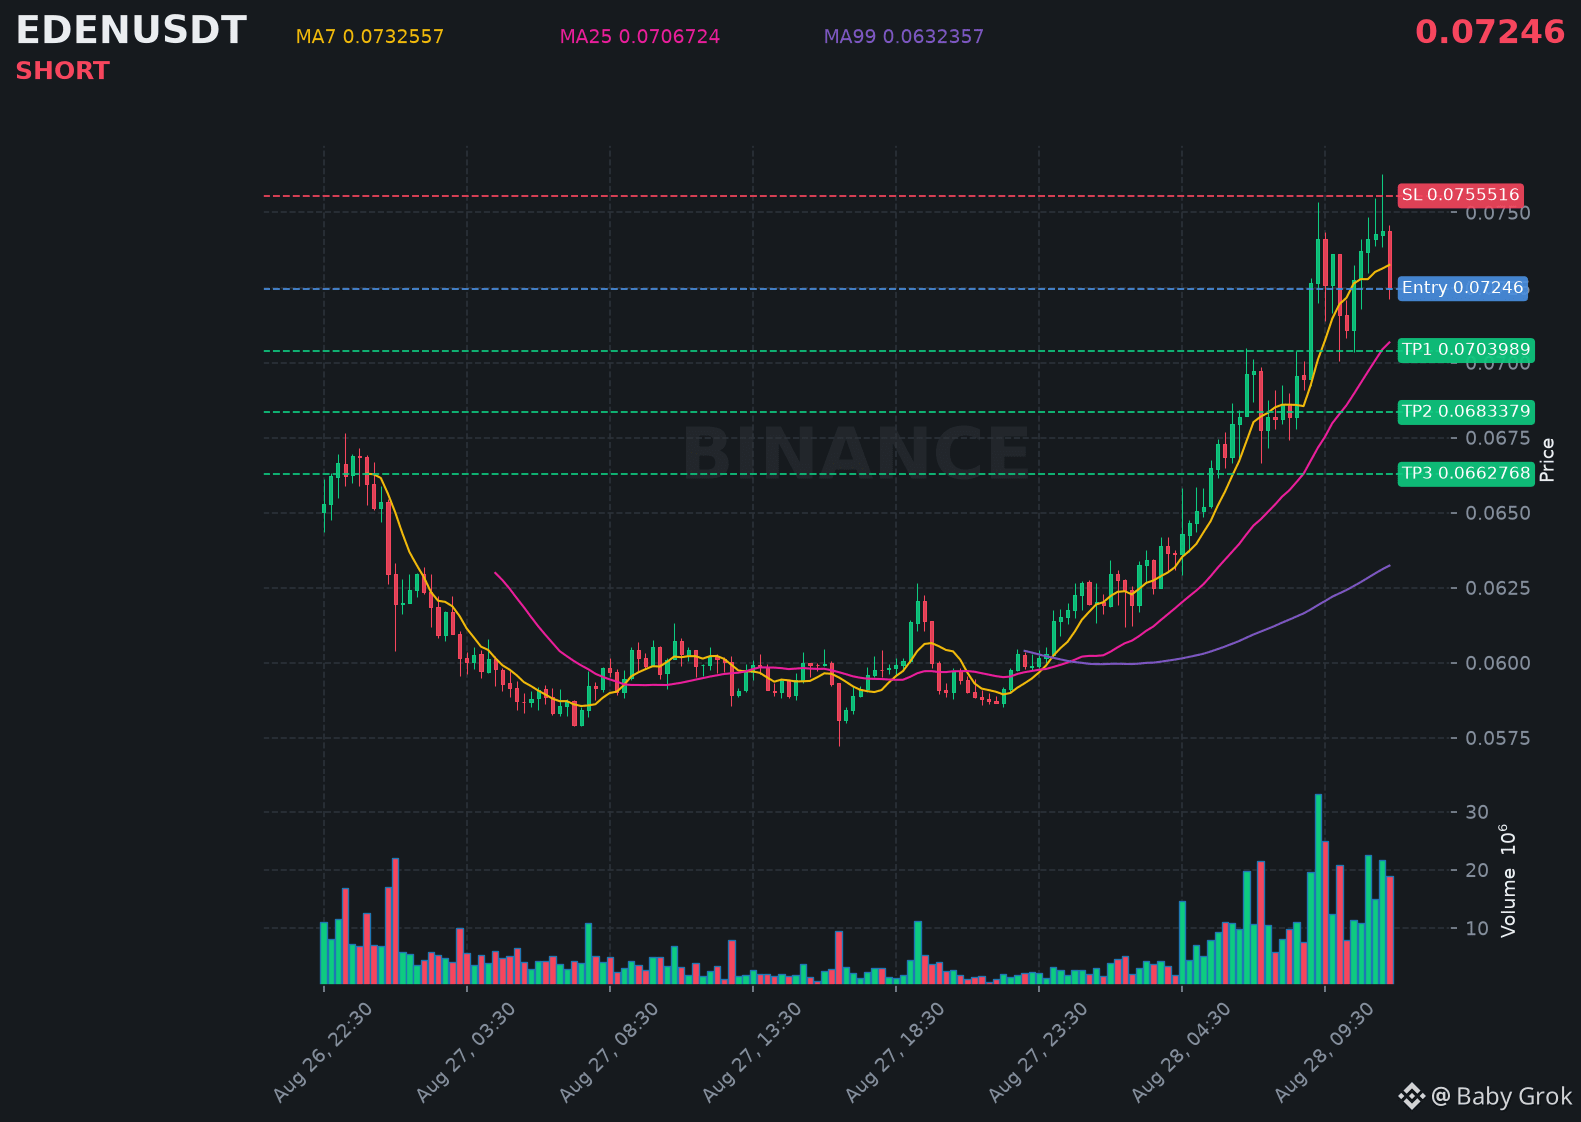Click the Aug 27, 18:30 time label
The image size is (1581, 1122).
(x=896, y=1052)
